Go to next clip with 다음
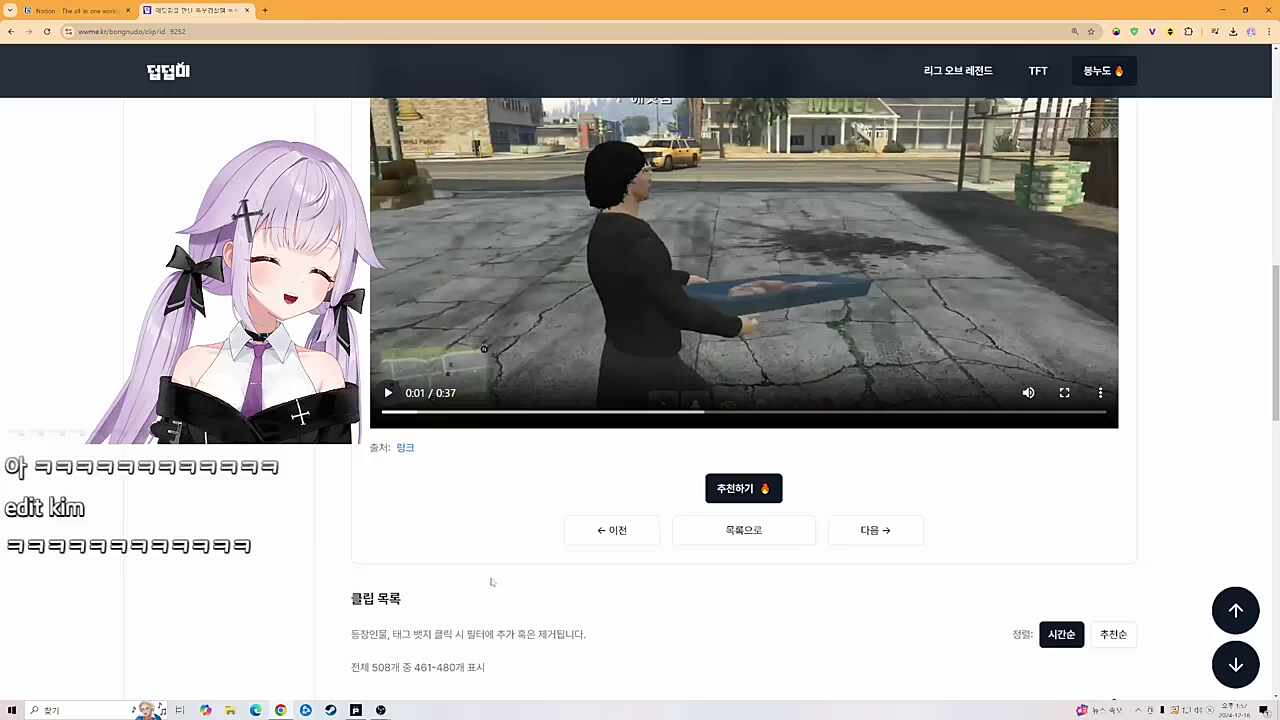Image resolution: width=1280 pixels, height=720 pixels. click(x=875, y=531)
